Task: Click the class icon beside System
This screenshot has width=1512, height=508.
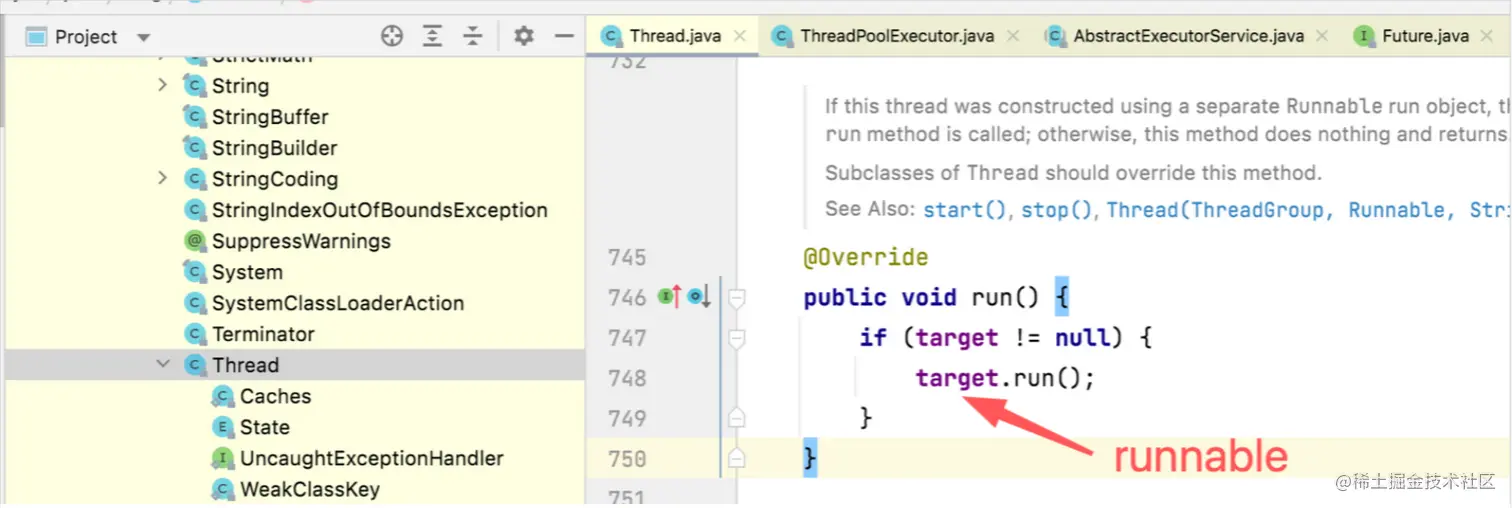Action: click(195, 272)
